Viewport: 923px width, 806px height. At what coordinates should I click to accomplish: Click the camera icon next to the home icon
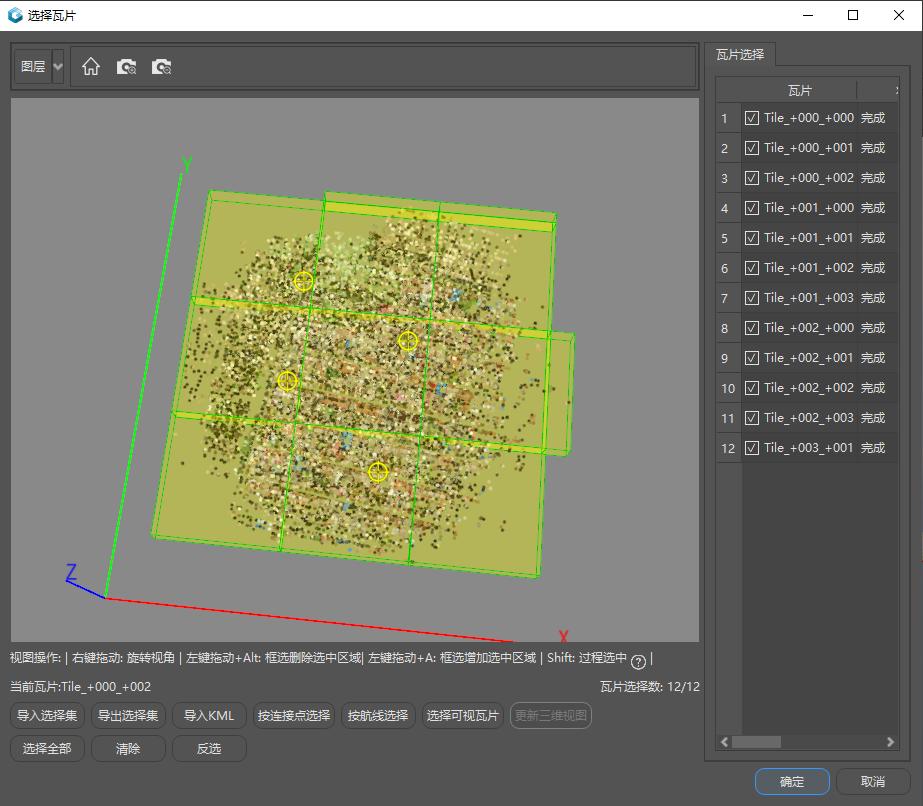coord(127,67)
